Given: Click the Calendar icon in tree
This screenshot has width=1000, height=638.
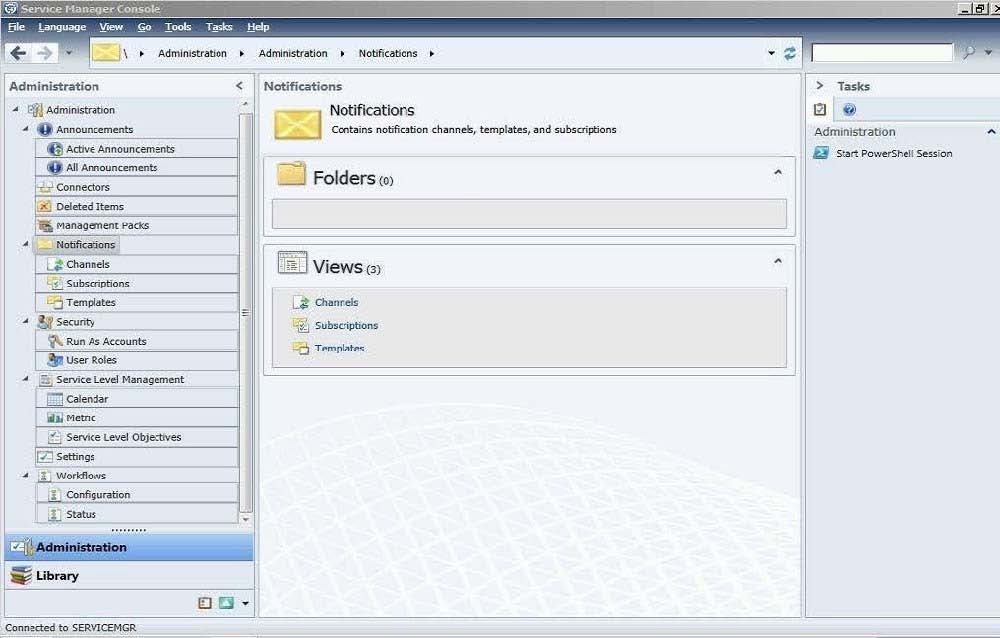Looking at the screenshot, I should [55, 399].
